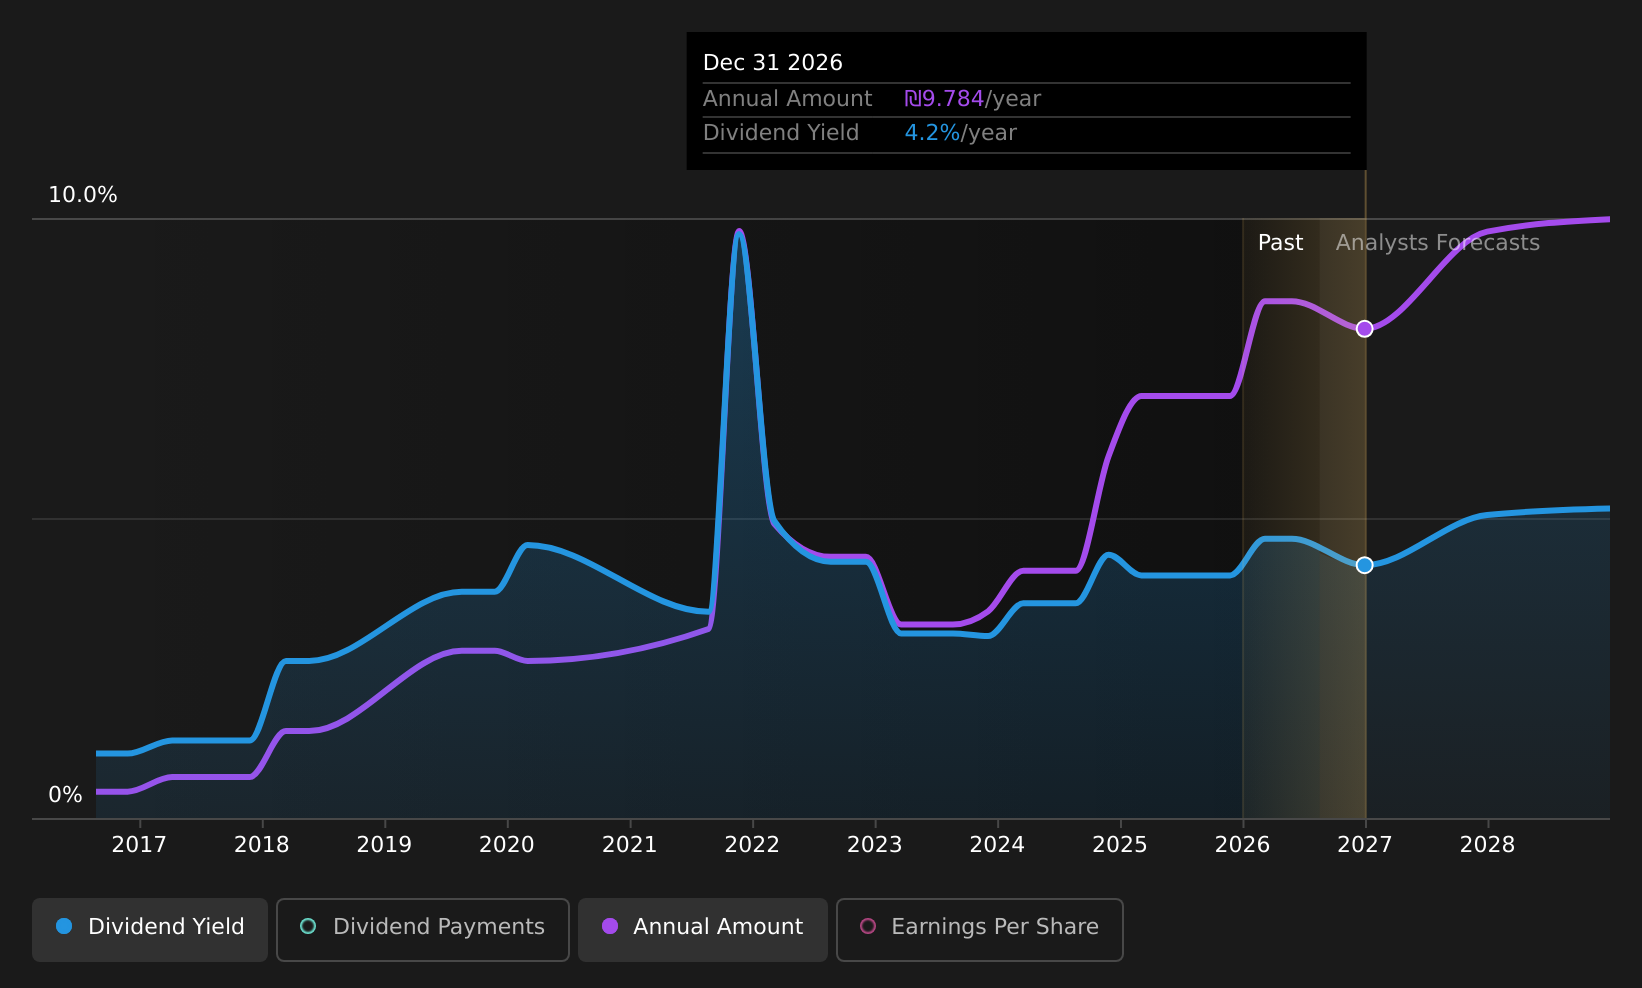Click the 2026 x-axis label
The image size is (1642, 988).
tap(1242, 845)
